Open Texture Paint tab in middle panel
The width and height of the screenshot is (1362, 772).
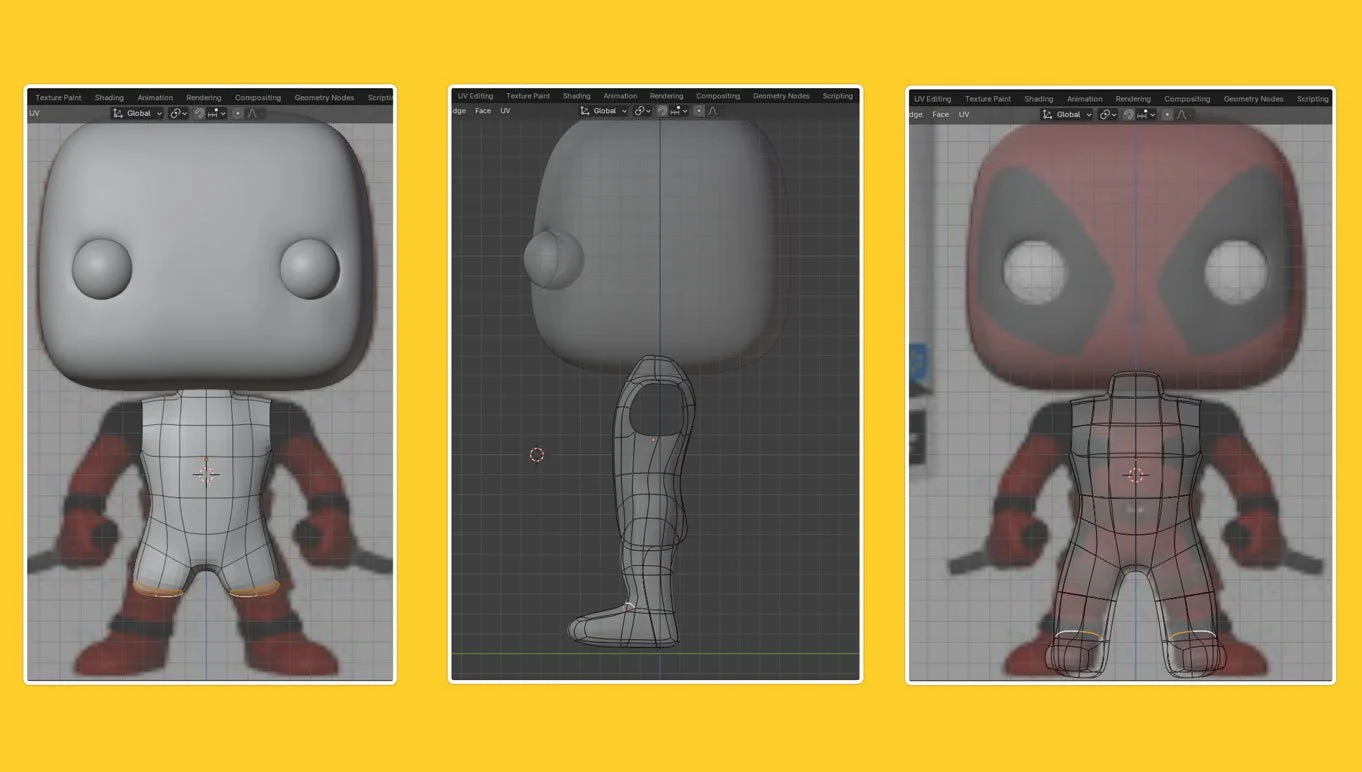pos(528,96)
